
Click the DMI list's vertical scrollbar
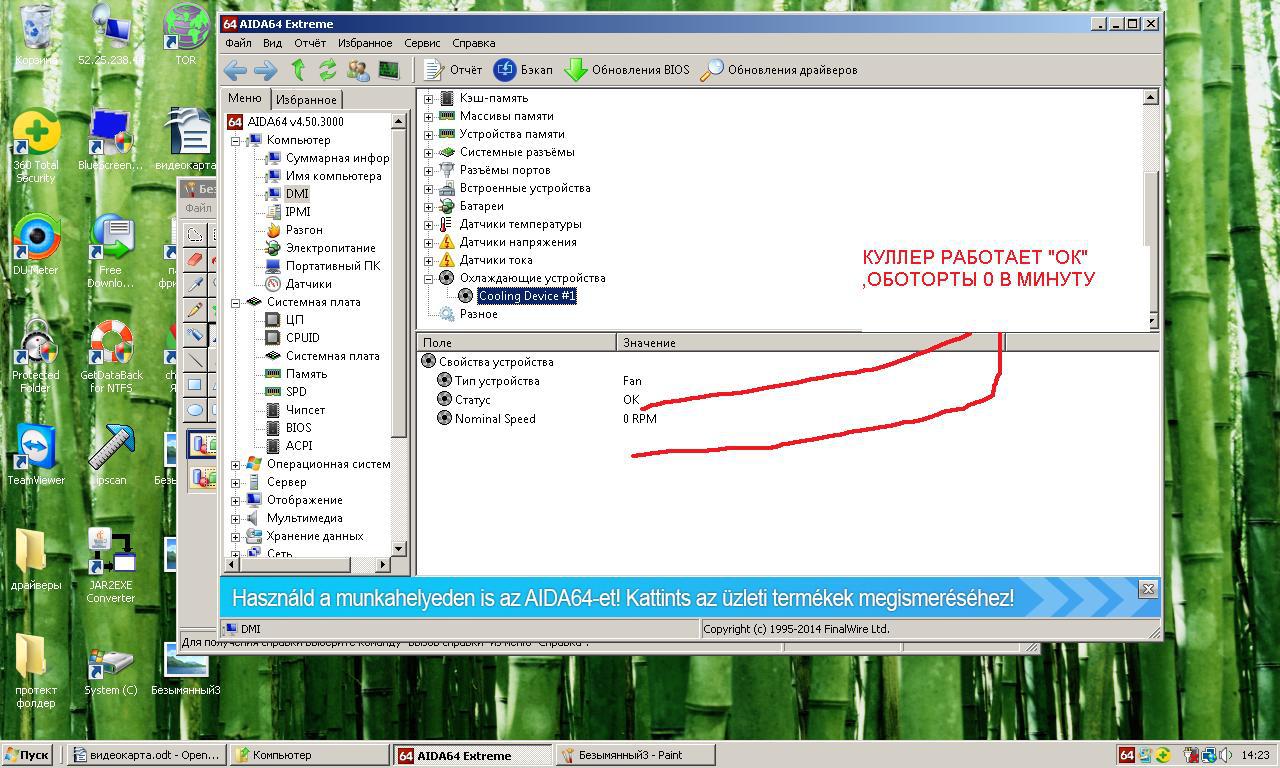(x=1150, y=209)
